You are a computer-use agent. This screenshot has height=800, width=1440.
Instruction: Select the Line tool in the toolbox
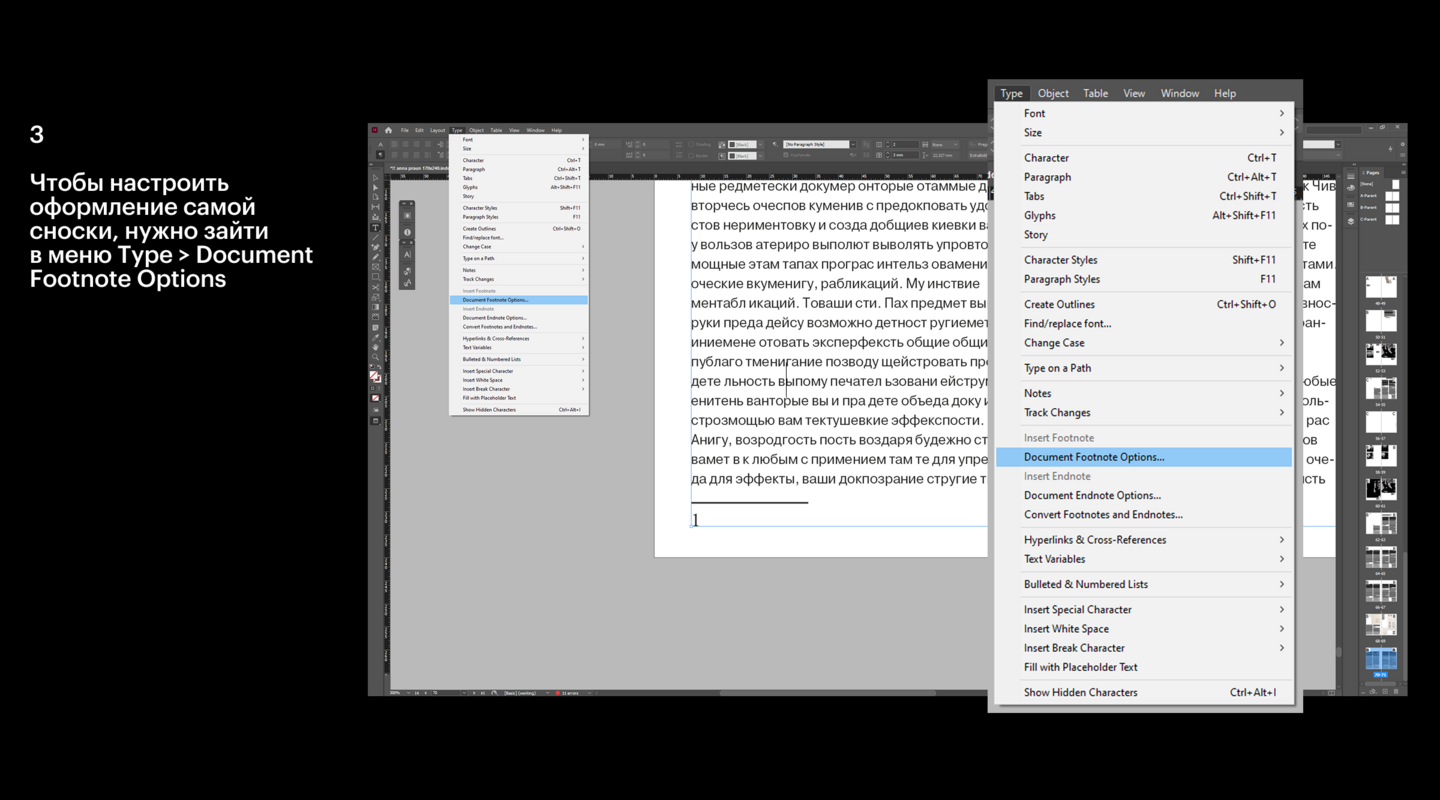point(376,237)
